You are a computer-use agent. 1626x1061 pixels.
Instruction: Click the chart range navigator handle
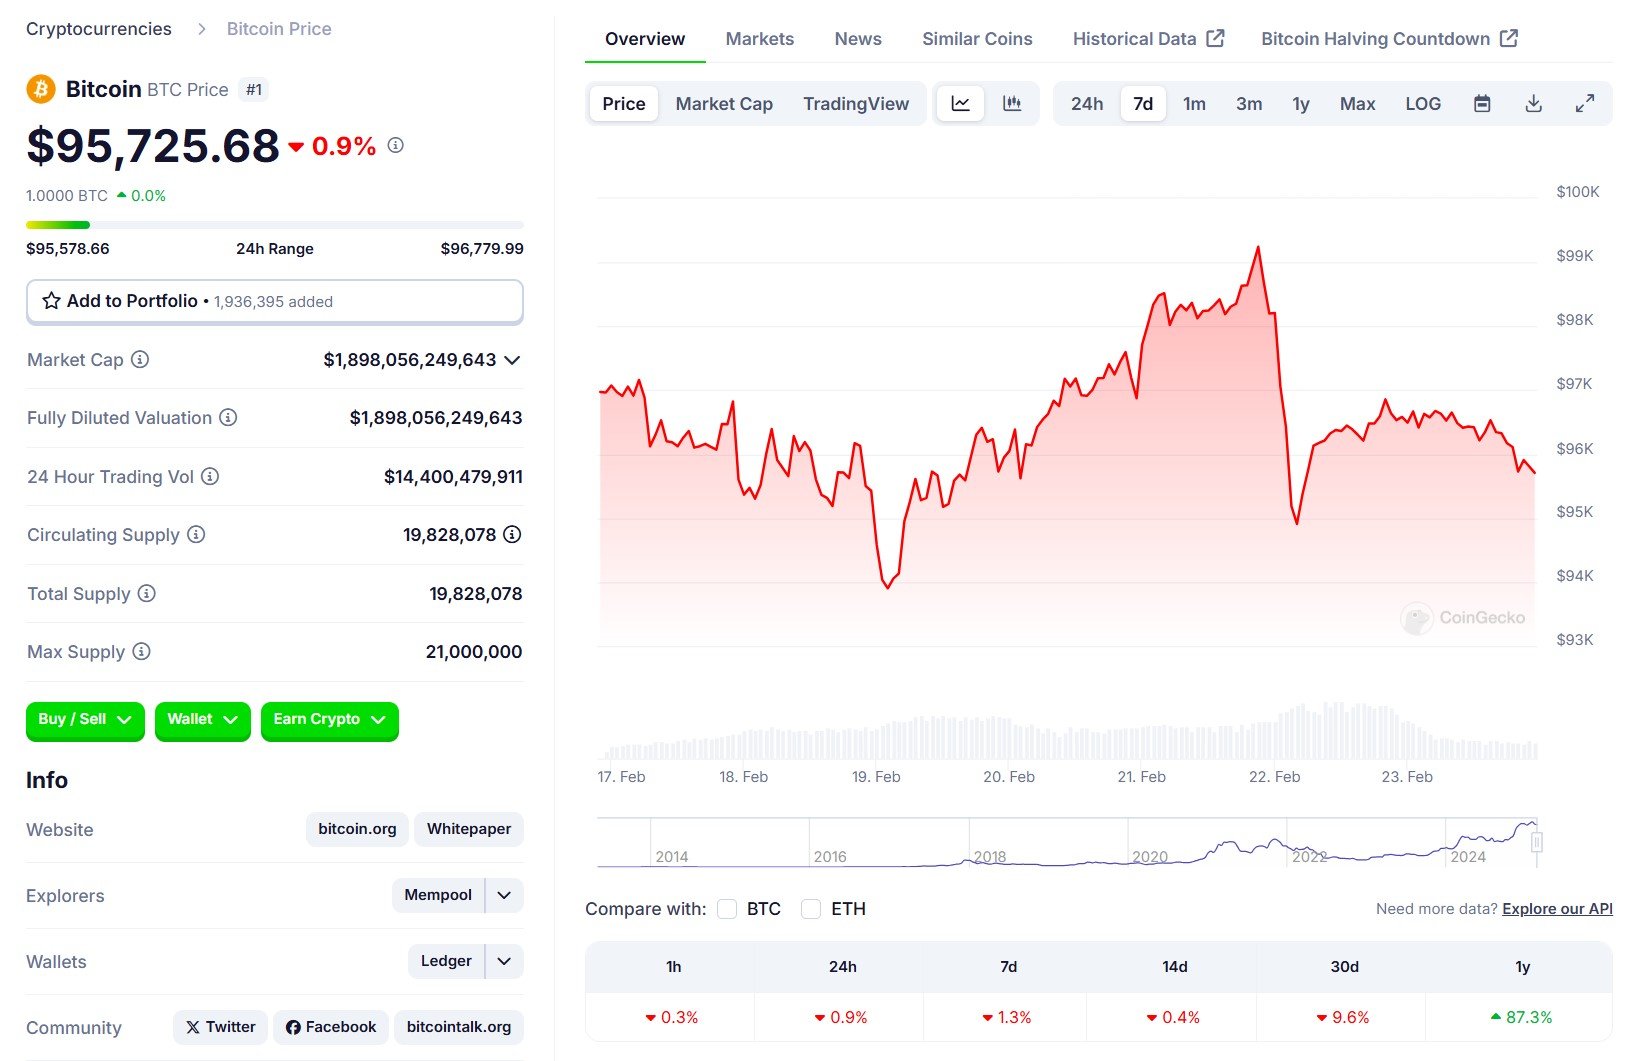(1537, 842)
